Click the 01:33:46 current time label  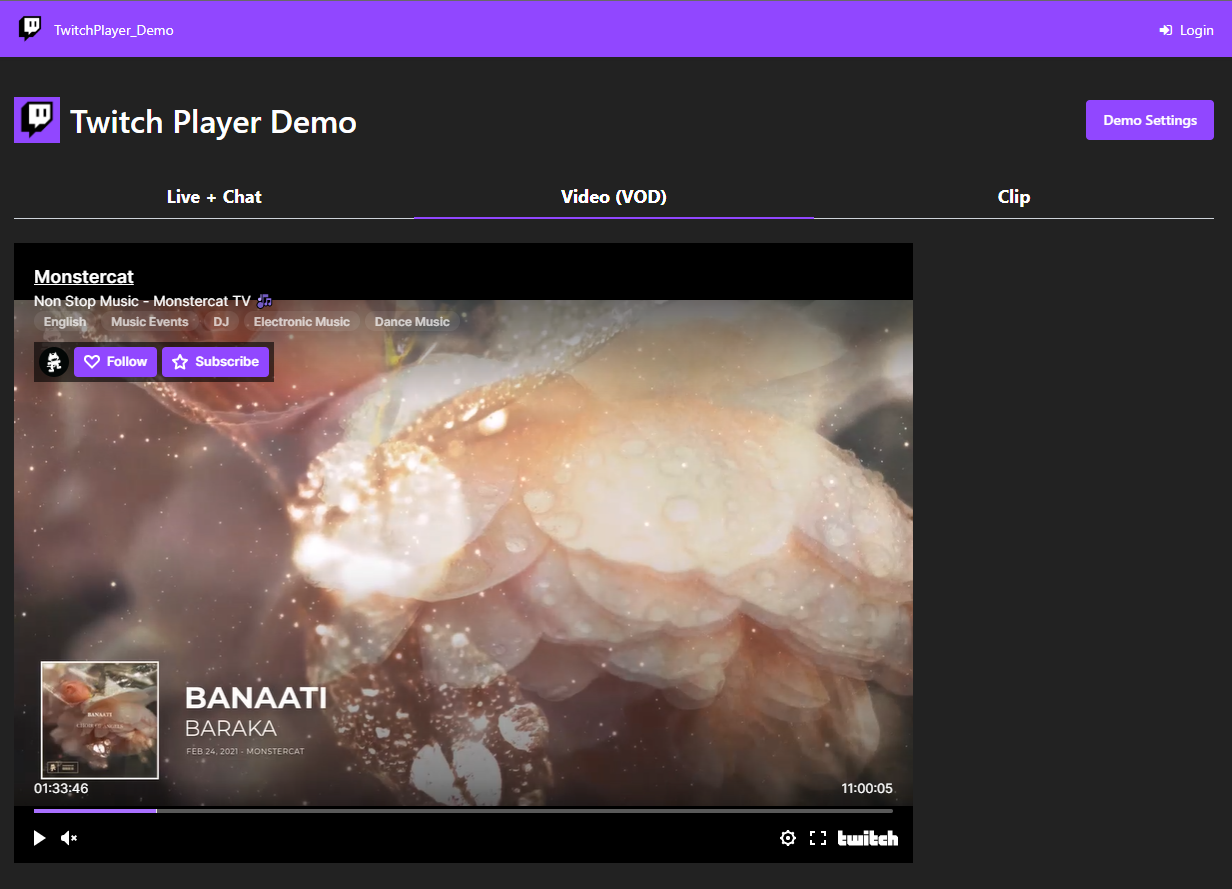[61, 789]
